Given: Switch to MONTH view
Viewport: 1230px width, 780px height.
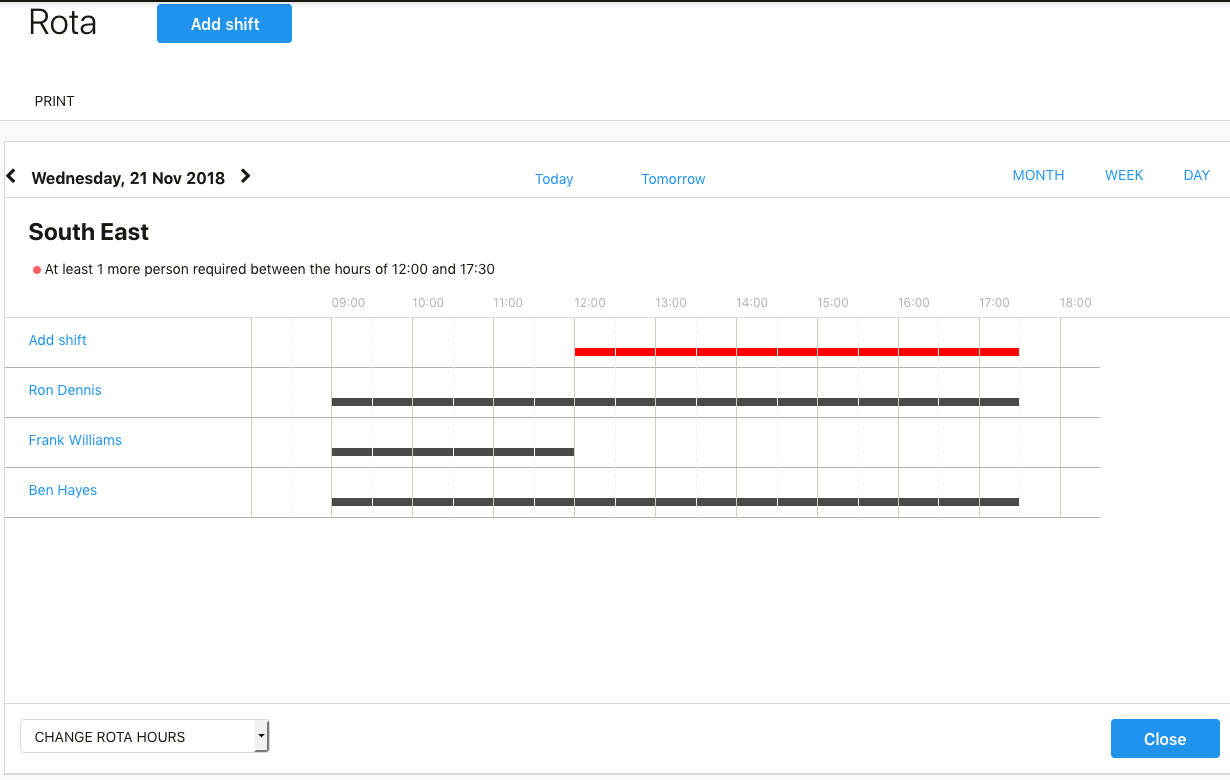Looking at the screenshot, I should tap(1038, 175).
